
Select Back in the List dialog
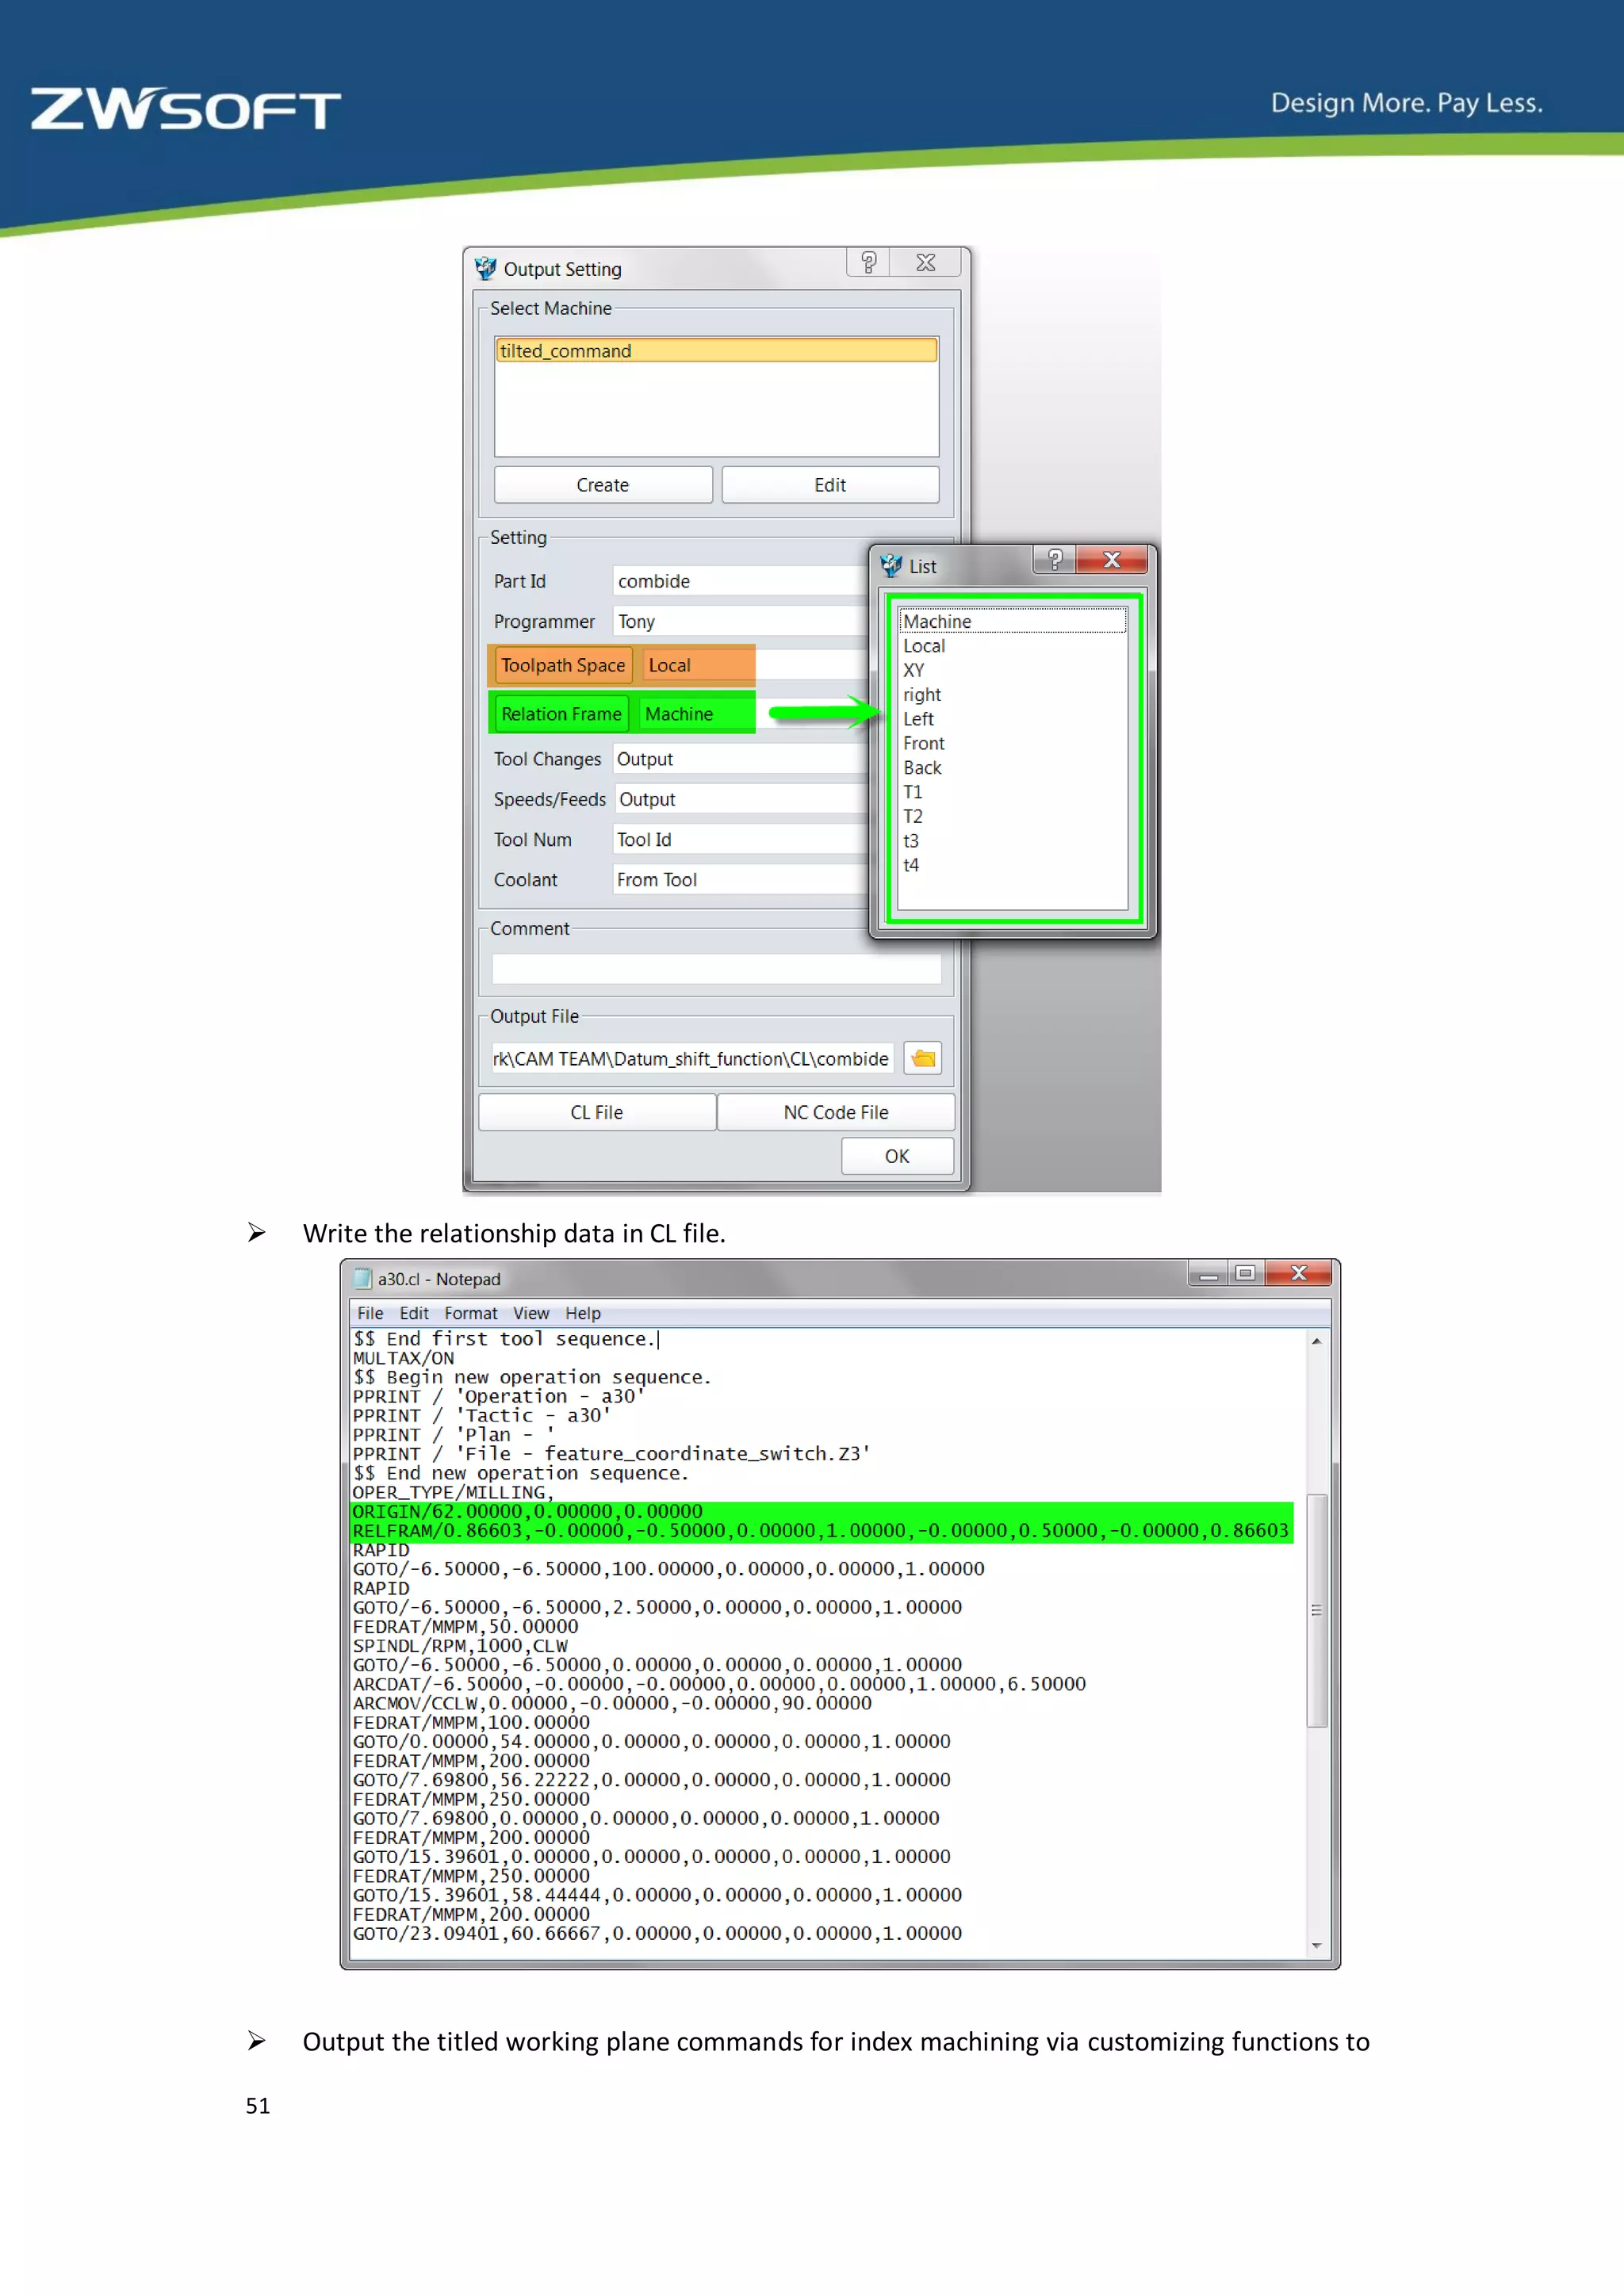[x=1012, y=767]
